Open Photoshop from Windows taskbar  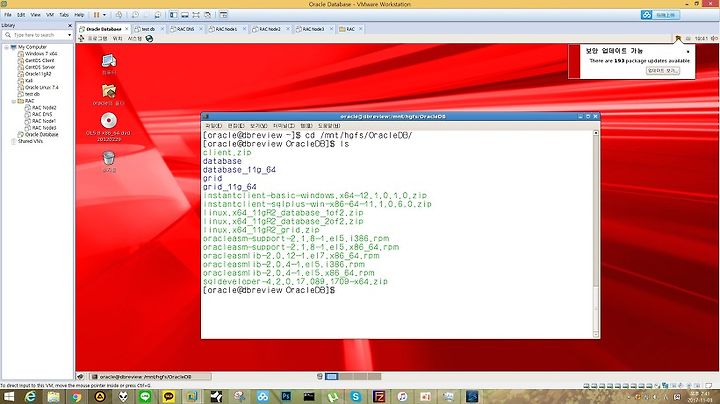point(286,396)
